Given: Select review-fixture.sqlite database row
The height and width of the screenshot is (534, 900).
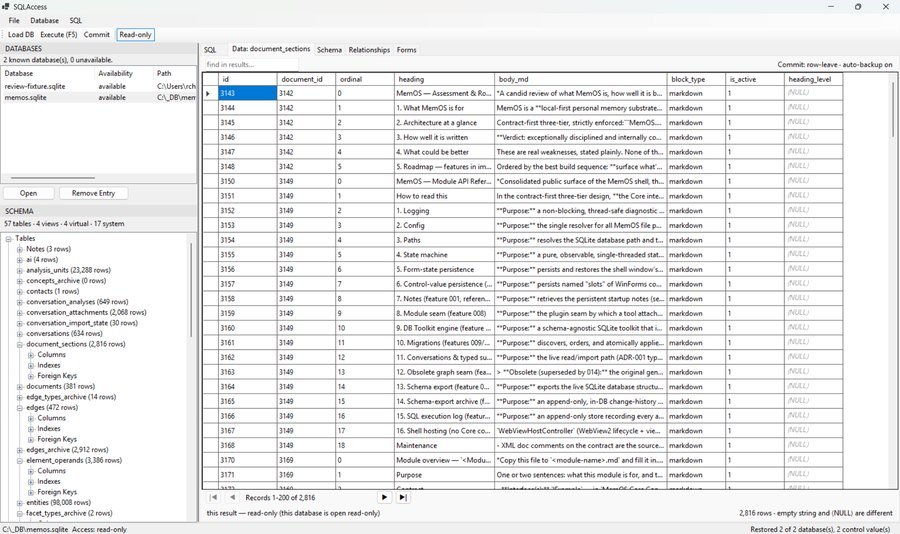Looking at the screenshot, I should (x=99, y=86).
